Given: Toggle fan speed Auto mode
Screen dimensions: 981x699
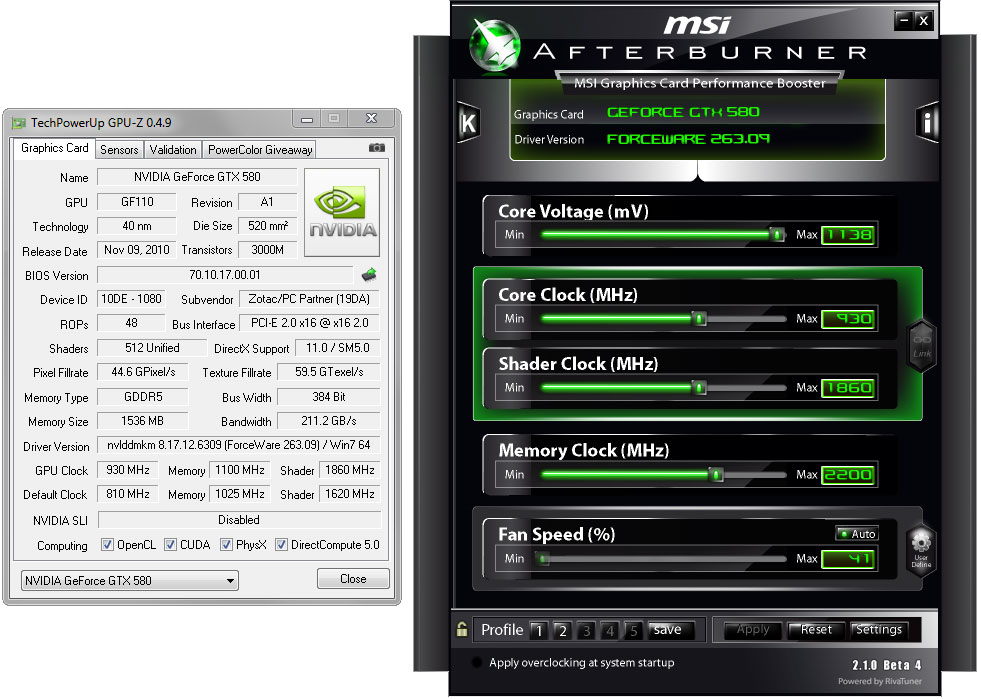Looking at the screenshot, I should pos(857,533).
